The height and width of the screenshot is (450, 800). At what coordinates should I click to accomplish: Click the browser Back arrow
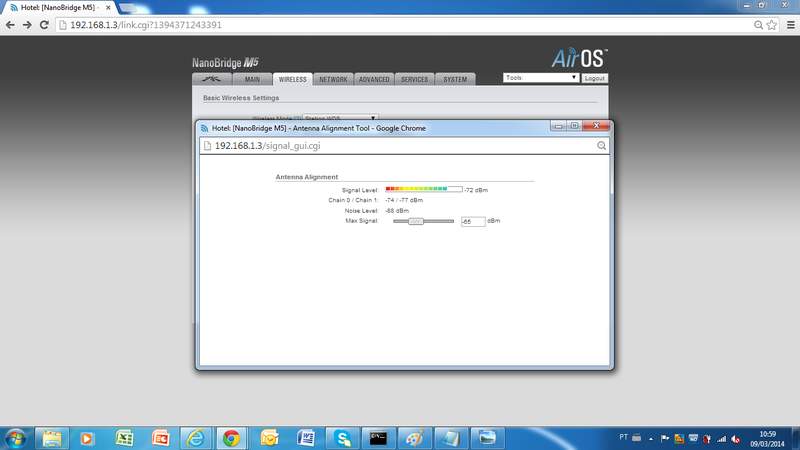tap(10, 25)
